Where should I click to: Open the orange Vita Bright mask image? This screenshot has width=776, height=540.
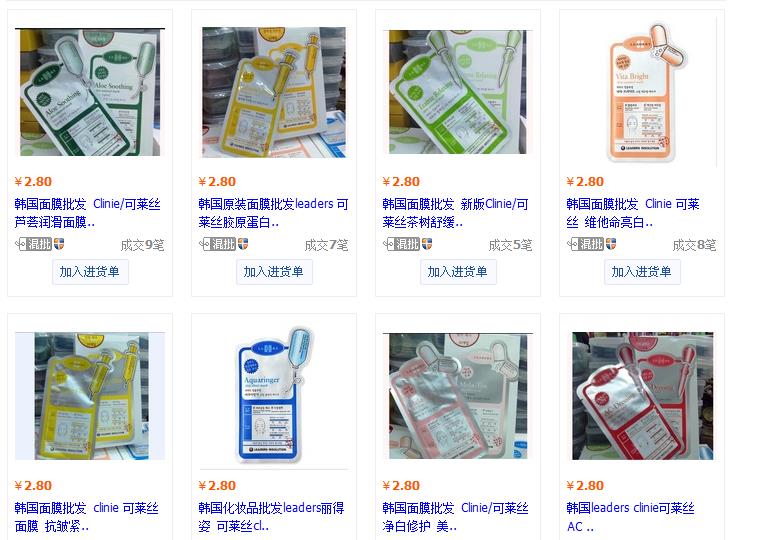coord(642,93)
